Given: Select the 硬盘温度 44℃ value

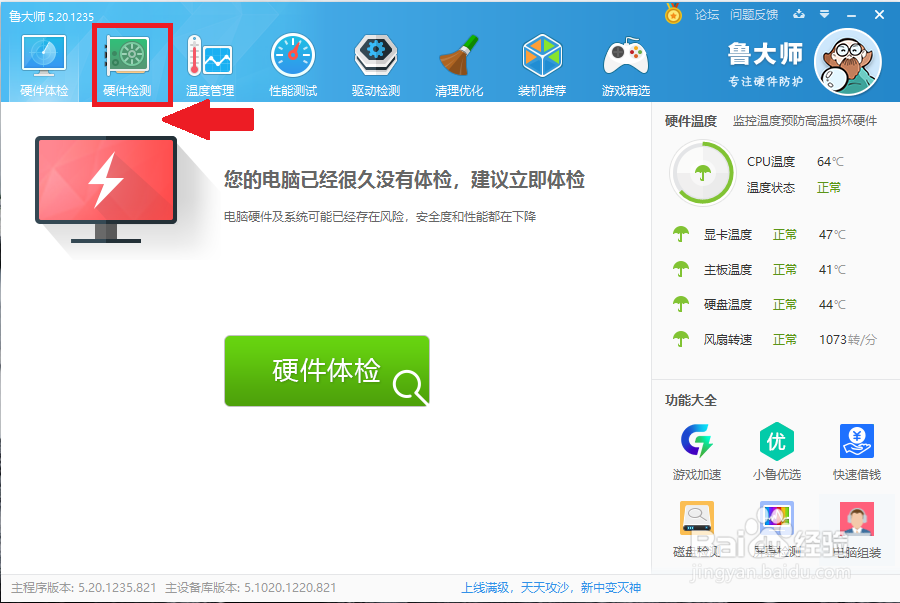Looking at the screenshot, I should (x=832, y=305).
